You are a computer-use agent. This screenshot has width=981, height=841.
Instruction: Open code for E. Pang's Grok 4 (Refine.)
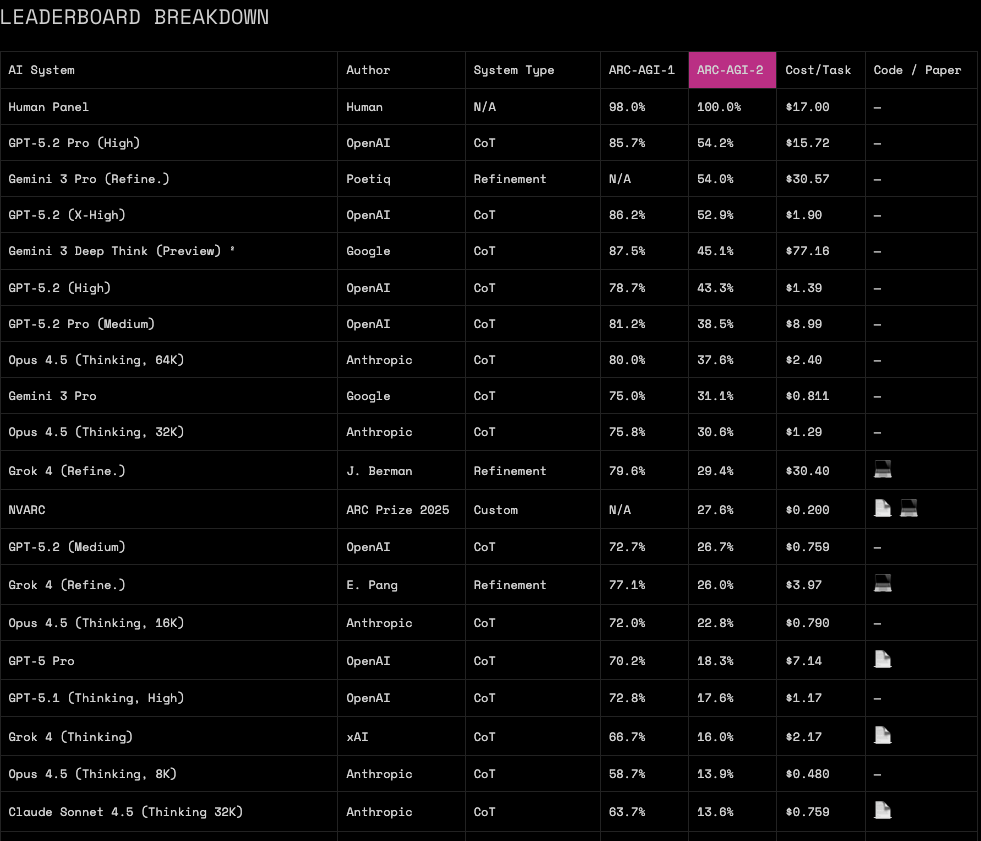tap(882, 583)
